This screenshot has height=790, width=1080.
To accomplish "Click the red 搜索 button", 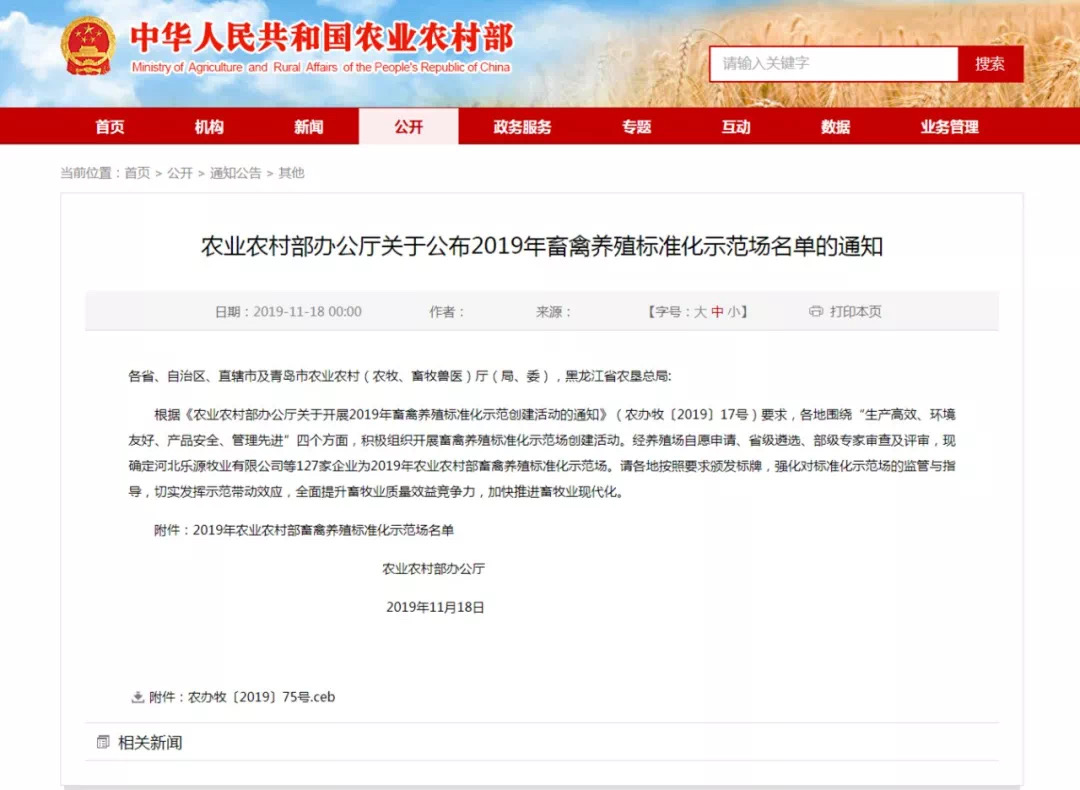I will click(x=990, y=64).
